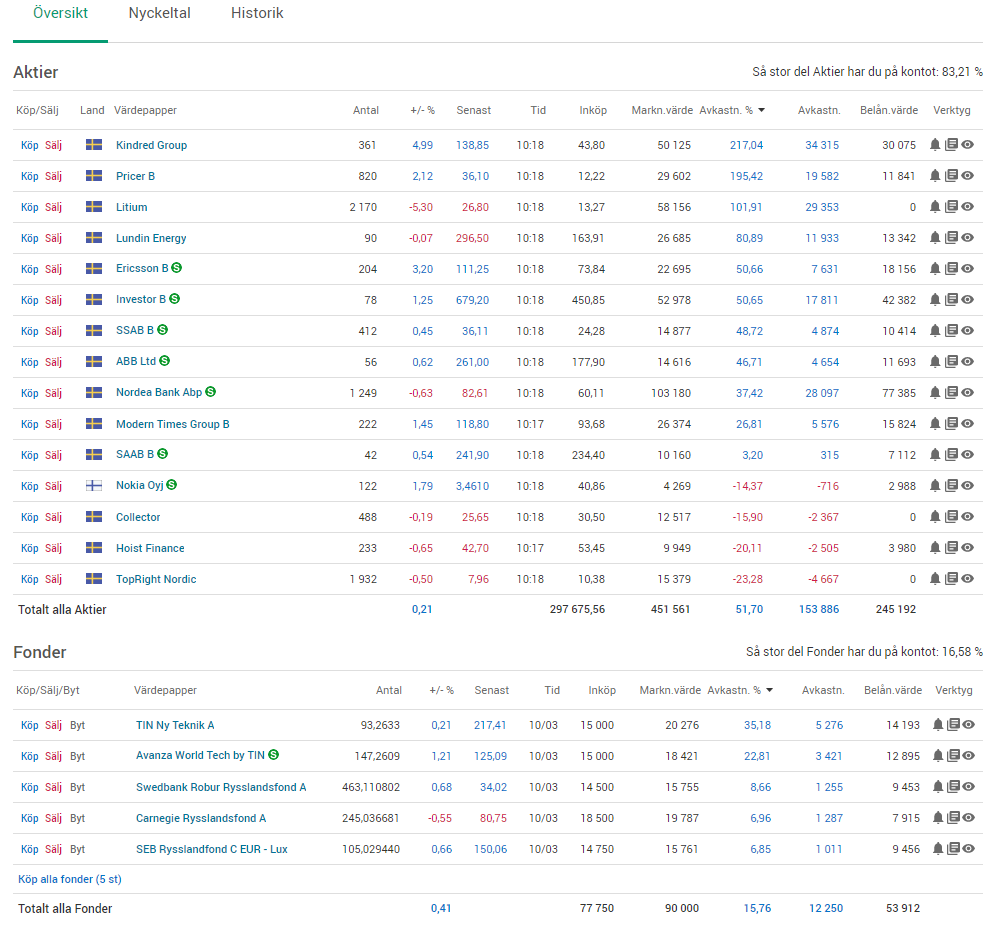This screenshot has width=1000, height=931.
Task: Click the Avkastn. % value 217,04 for Kindred Group
Action: pyautogui.click(x=746, y=145)
